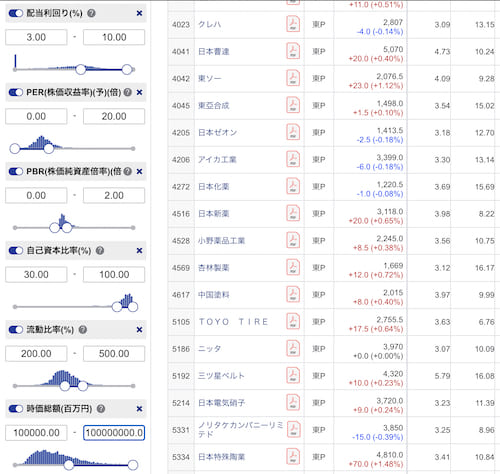
Task: Remove the 時価総額(百万円) filter with X
Action: click(x=139, y=409)
